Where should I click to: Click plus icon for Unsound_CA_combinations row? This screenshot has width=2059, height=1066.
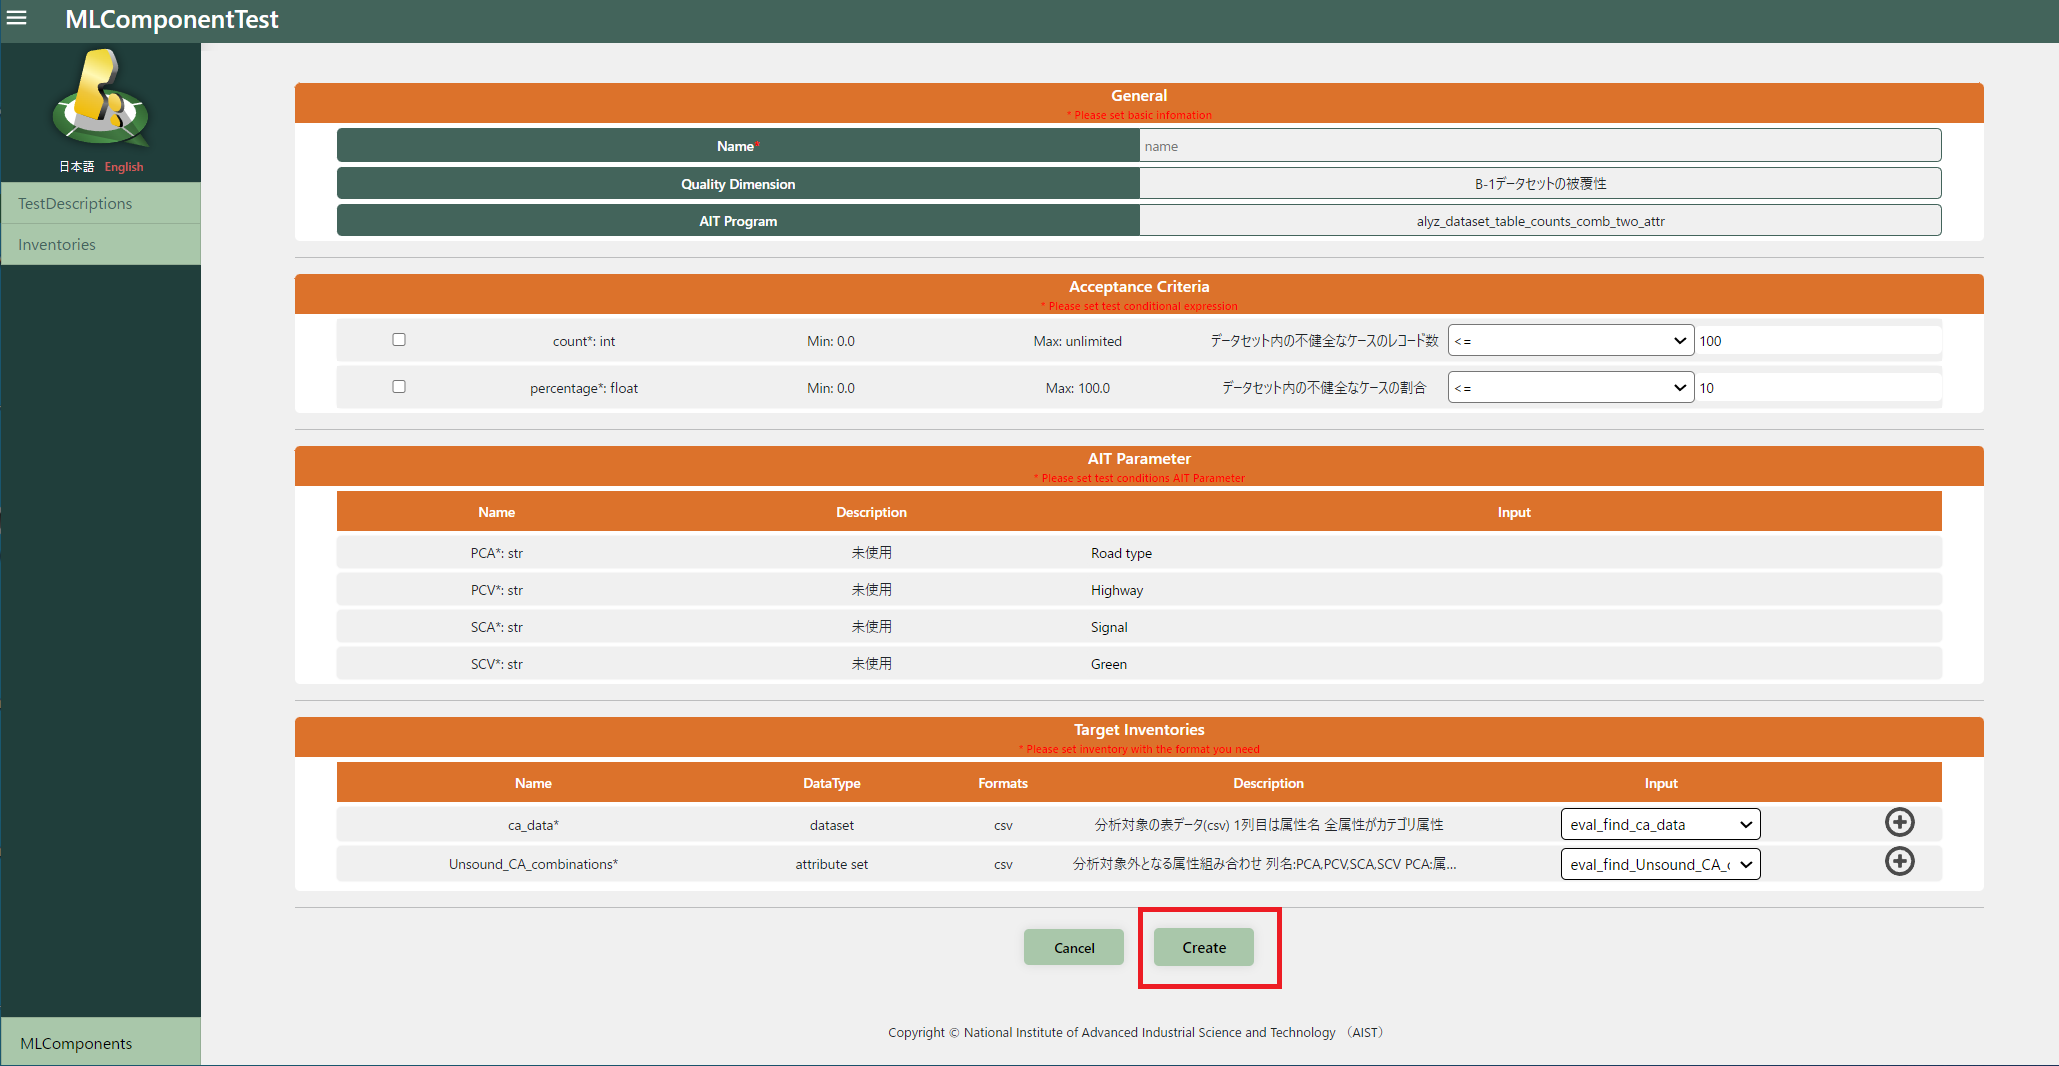[x=1899, y=861]
